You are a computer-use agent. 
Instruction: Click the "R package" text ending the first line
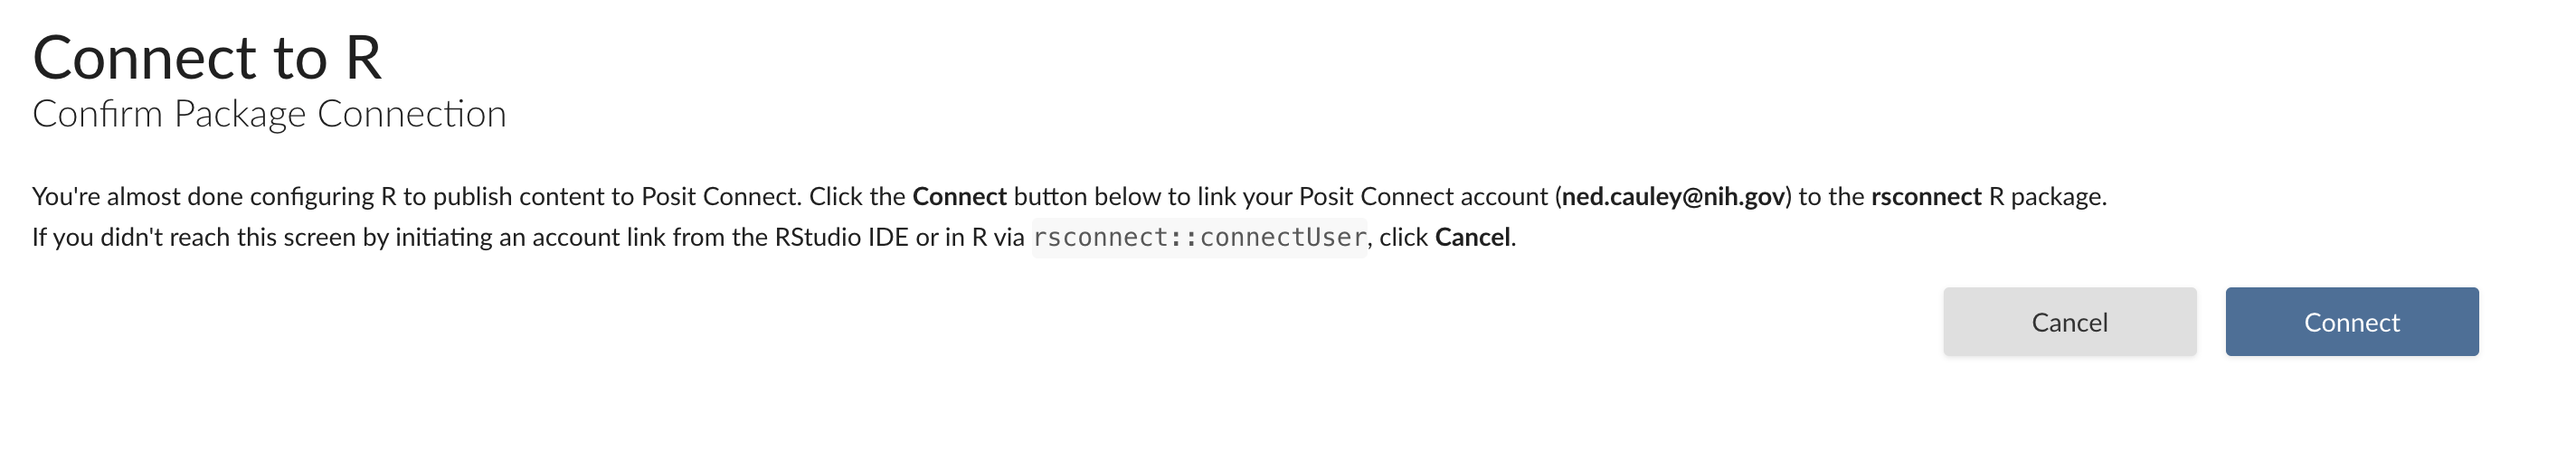click(x=2046, y=196)
